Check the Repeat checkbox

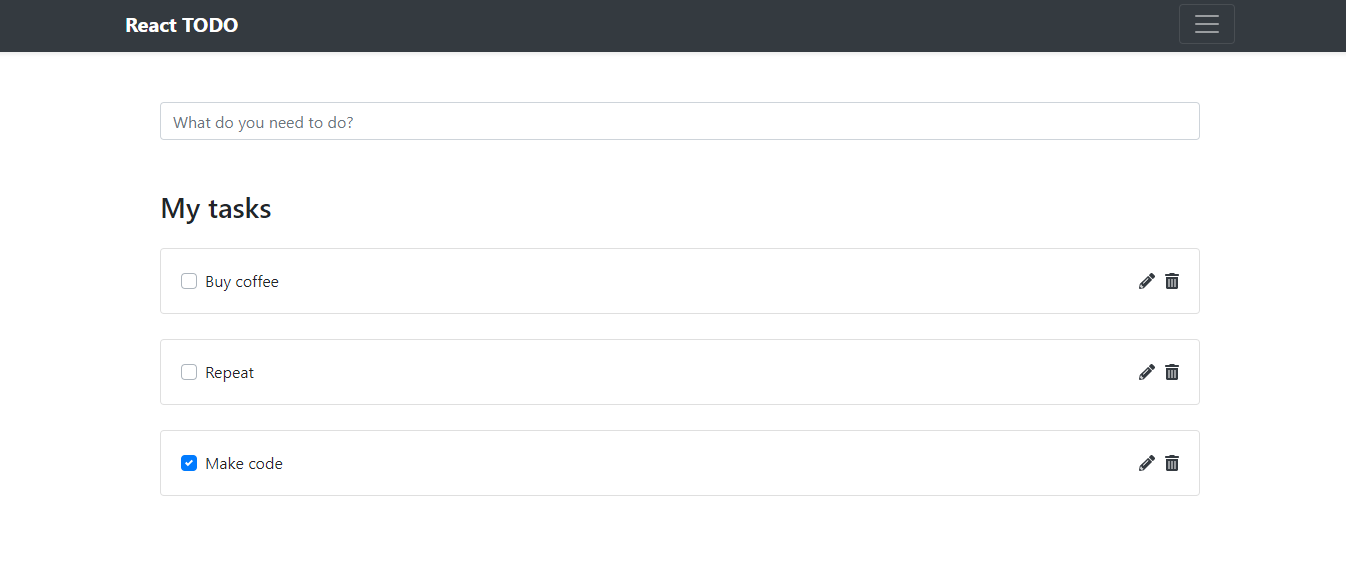click(189, 372)
